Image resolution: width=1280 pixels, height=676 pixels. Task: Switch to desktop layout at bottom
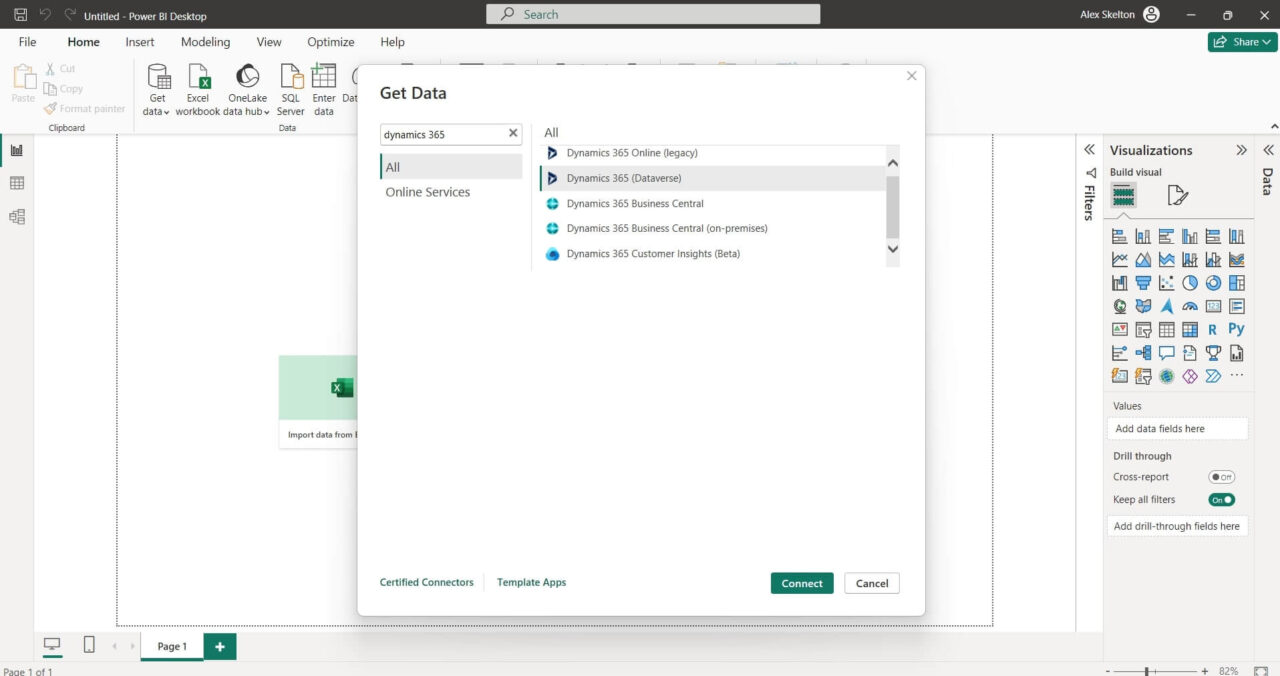(52, 645)
